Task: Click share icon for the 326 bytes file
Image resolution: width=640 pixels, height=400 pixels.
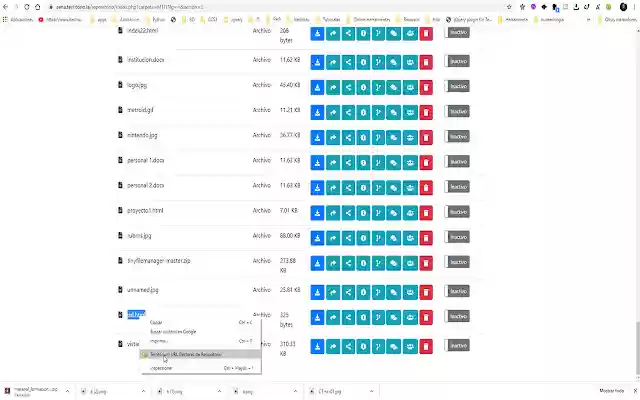Action: click(348, 318)
